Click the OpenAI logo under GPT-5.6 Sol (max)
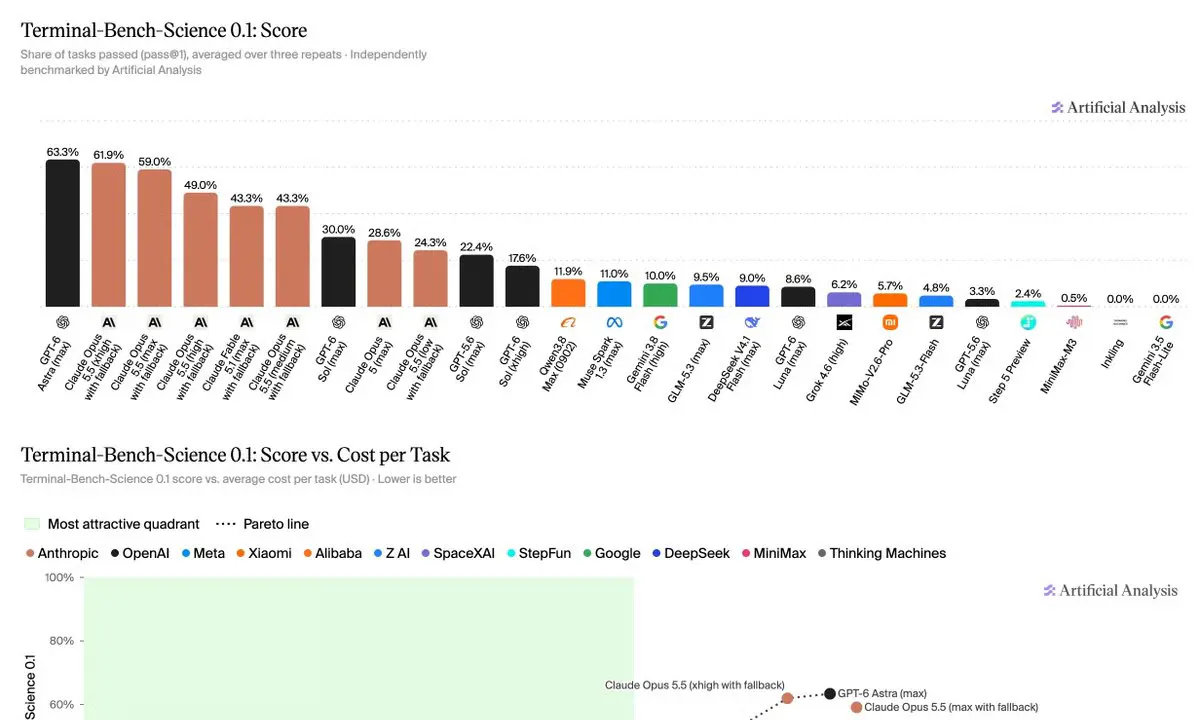Image resolution: width=1200 pixels, height=720 pixels. [476, 322]
